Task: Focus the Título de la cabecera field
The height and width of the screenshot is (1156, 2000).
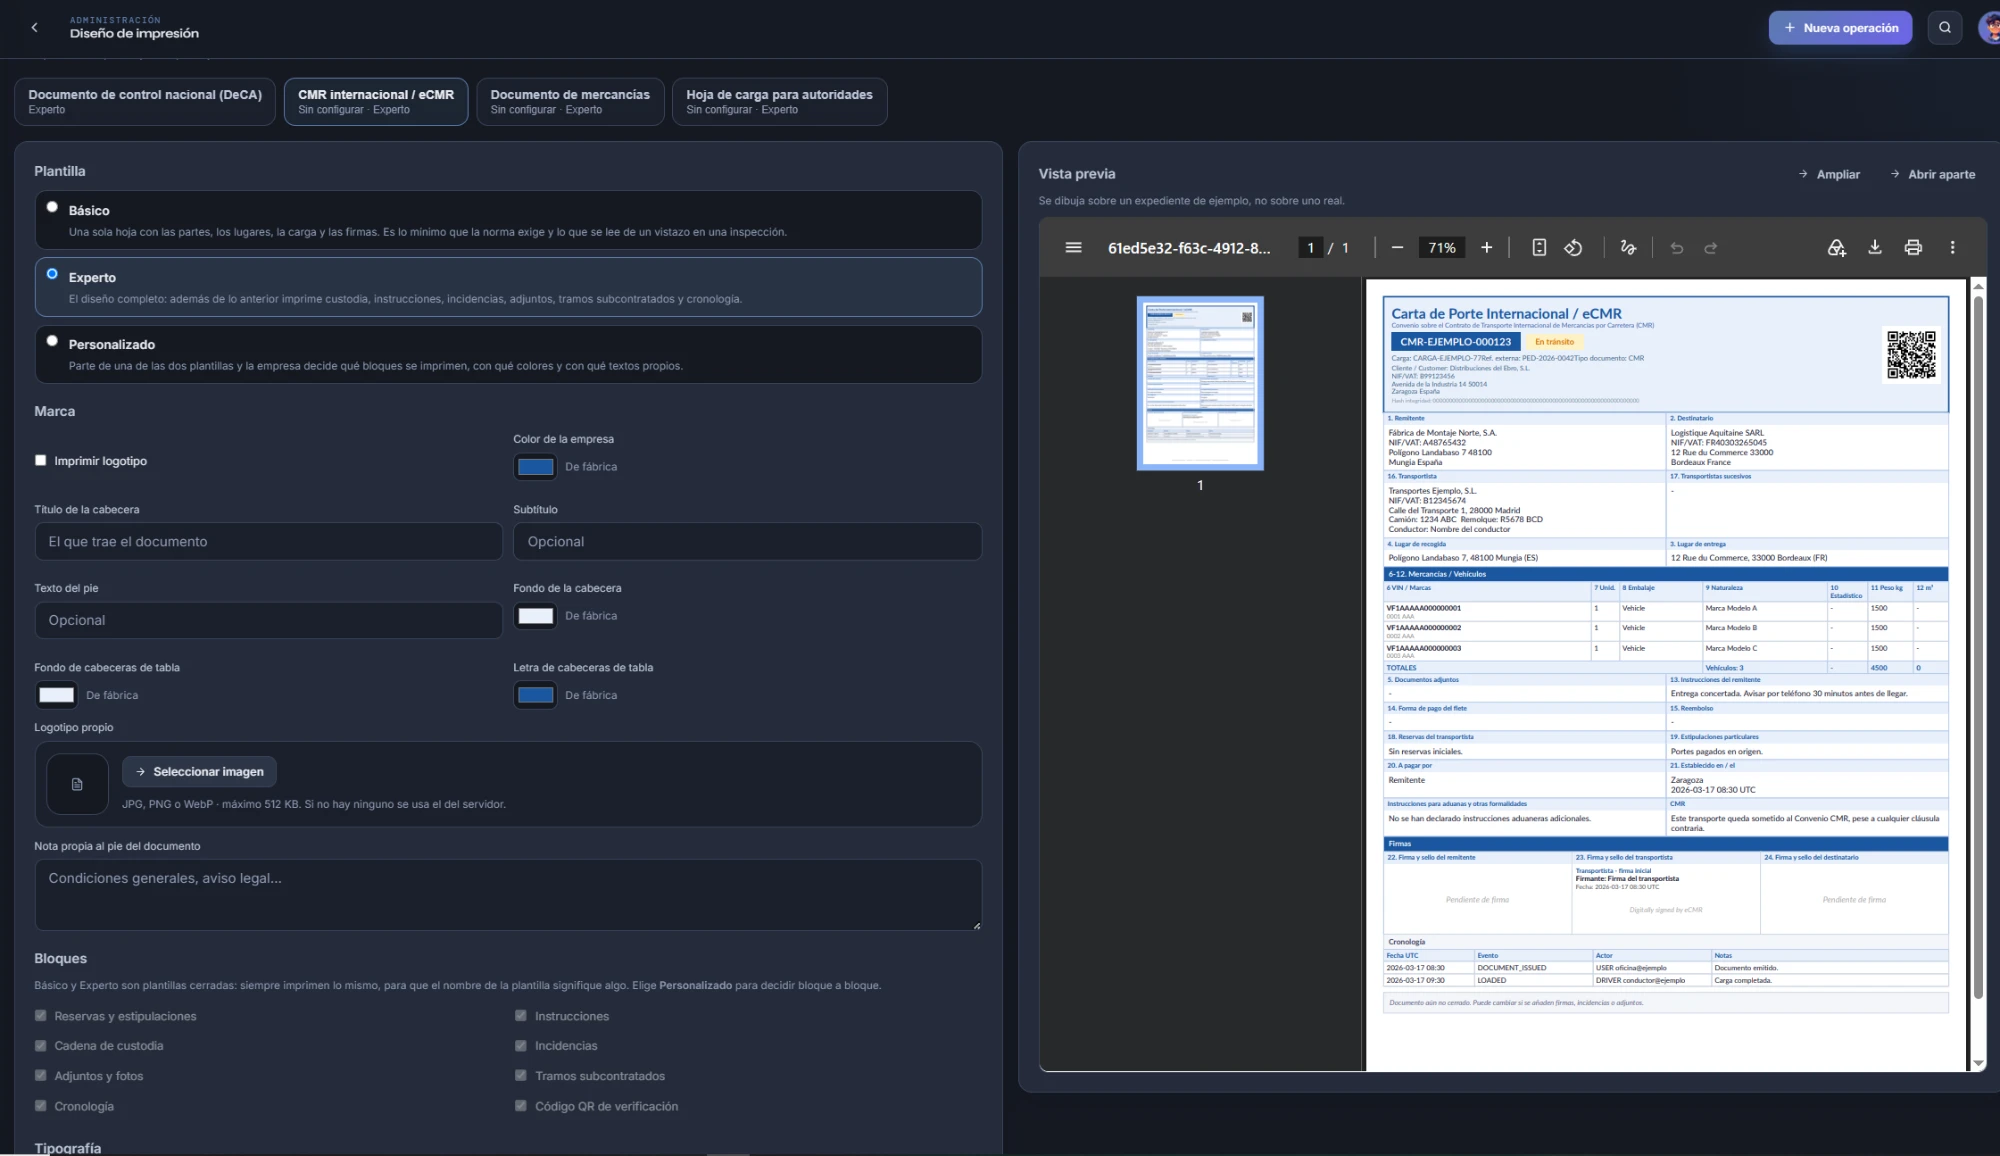Action: [269, 542]
